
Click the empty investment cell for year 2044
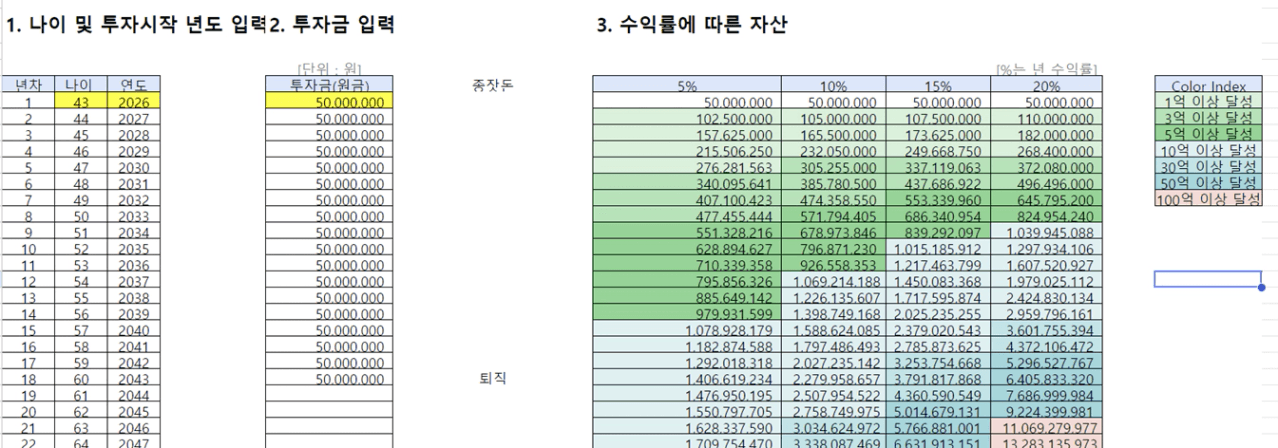tap(329, 394)
